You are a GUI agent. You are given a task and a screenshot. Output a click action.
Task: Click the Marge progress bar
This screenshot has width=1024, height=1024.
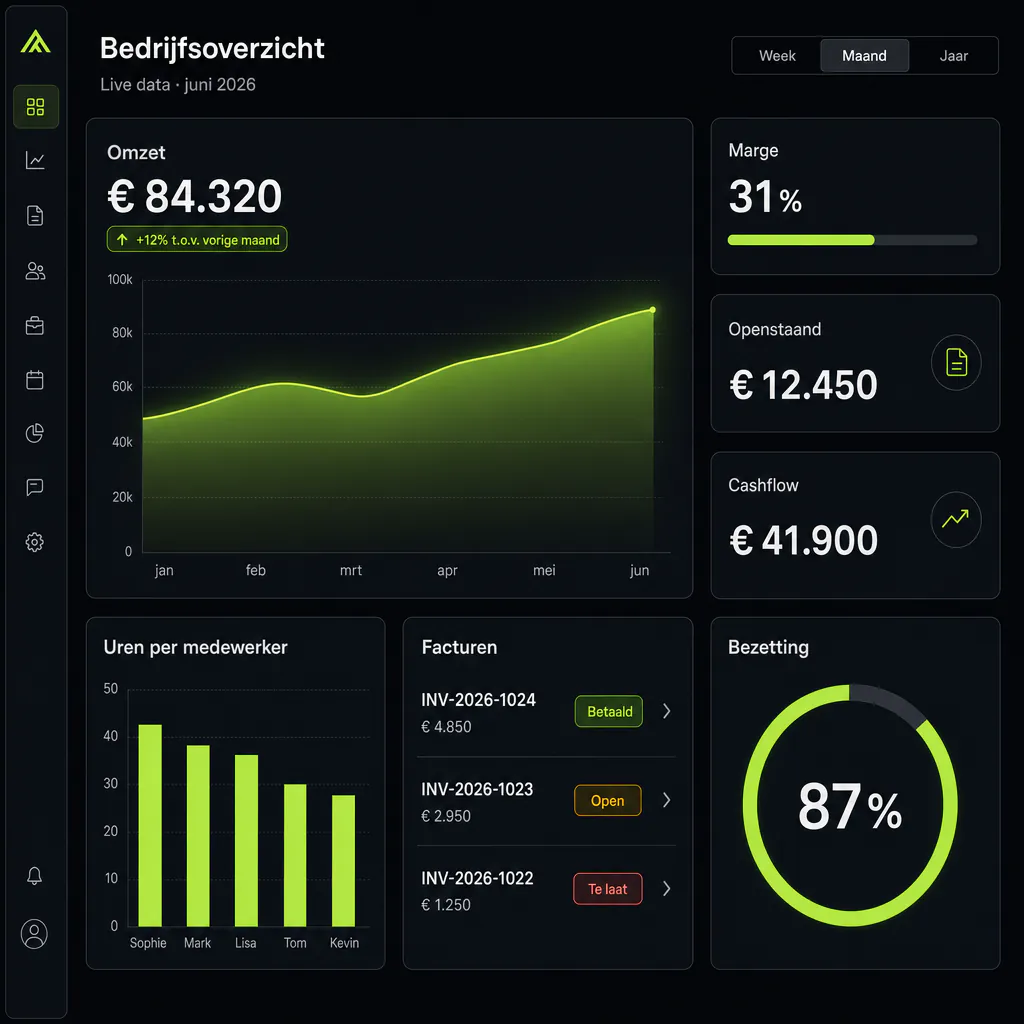(x=852, y=240)
